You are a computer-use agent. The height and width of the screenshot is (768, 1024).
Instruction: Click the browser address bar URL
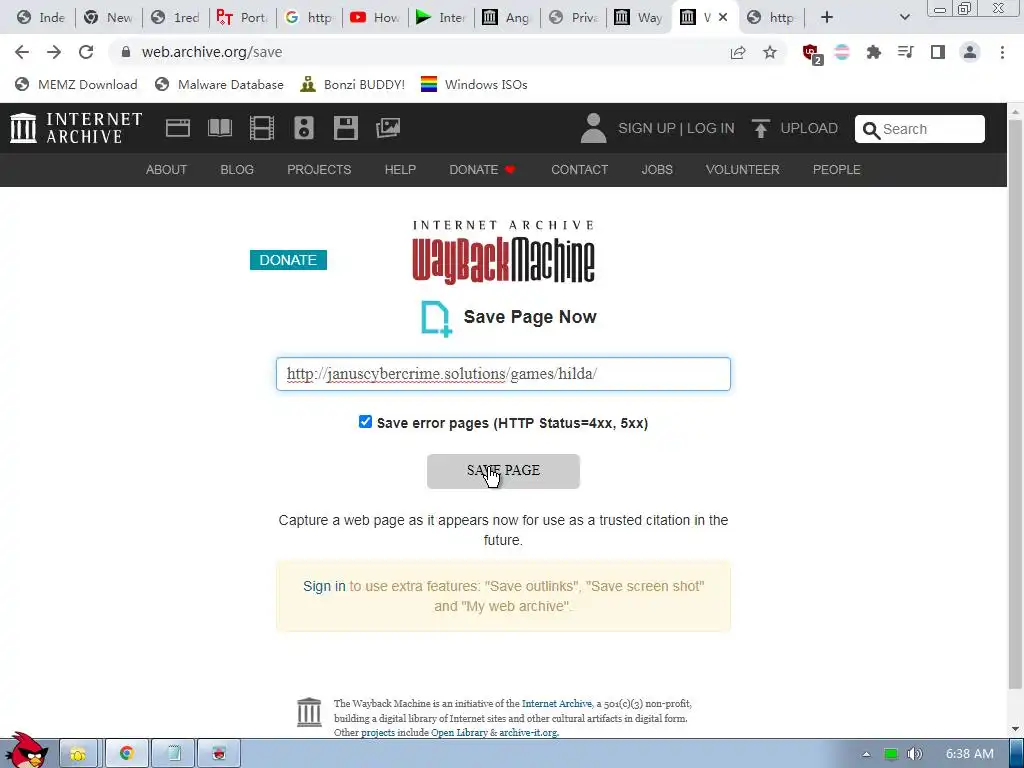pos(212,52)
